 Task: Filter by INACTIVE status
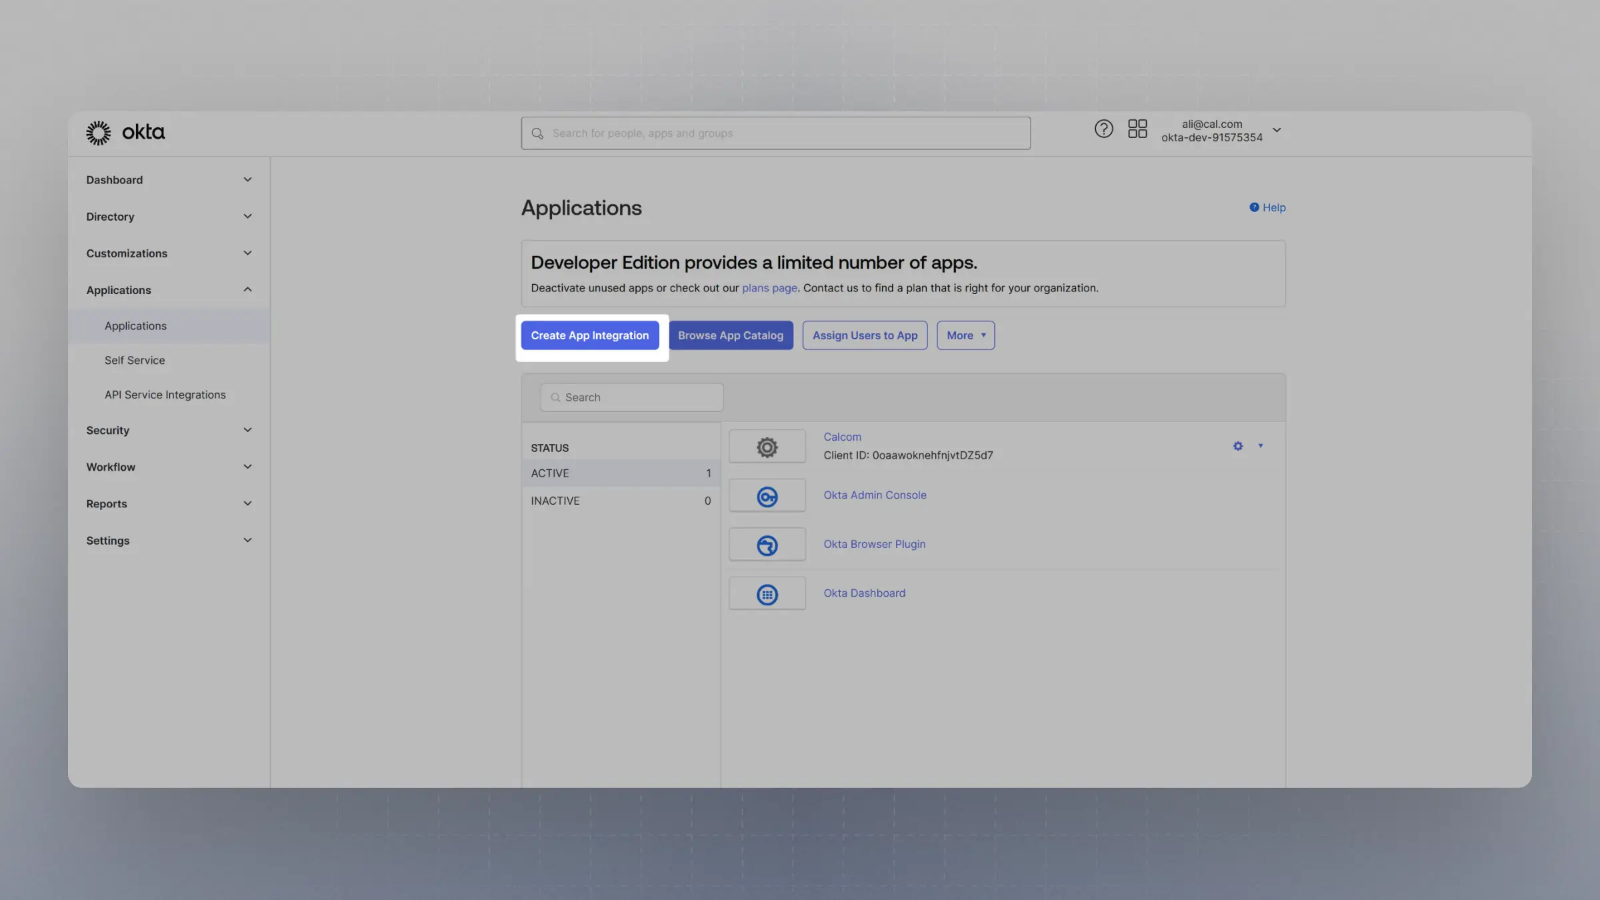(x=621, y=501)
